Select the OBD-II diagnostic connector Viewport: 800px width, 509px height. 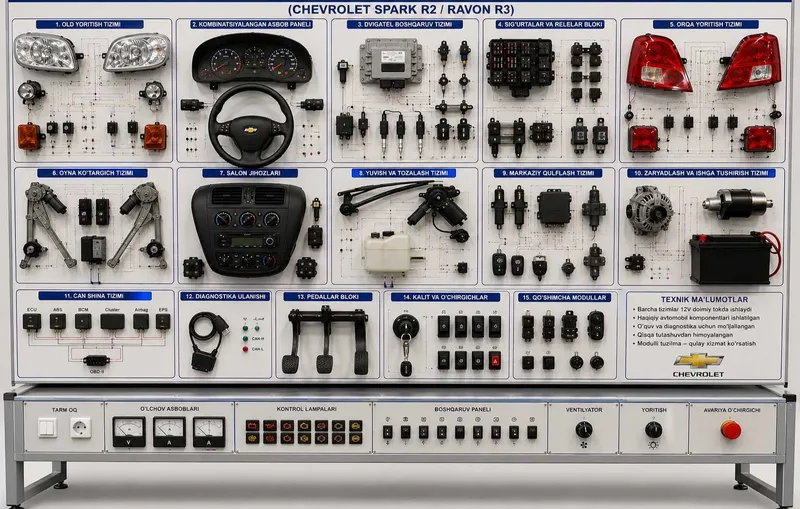click(x=96, y=361)
